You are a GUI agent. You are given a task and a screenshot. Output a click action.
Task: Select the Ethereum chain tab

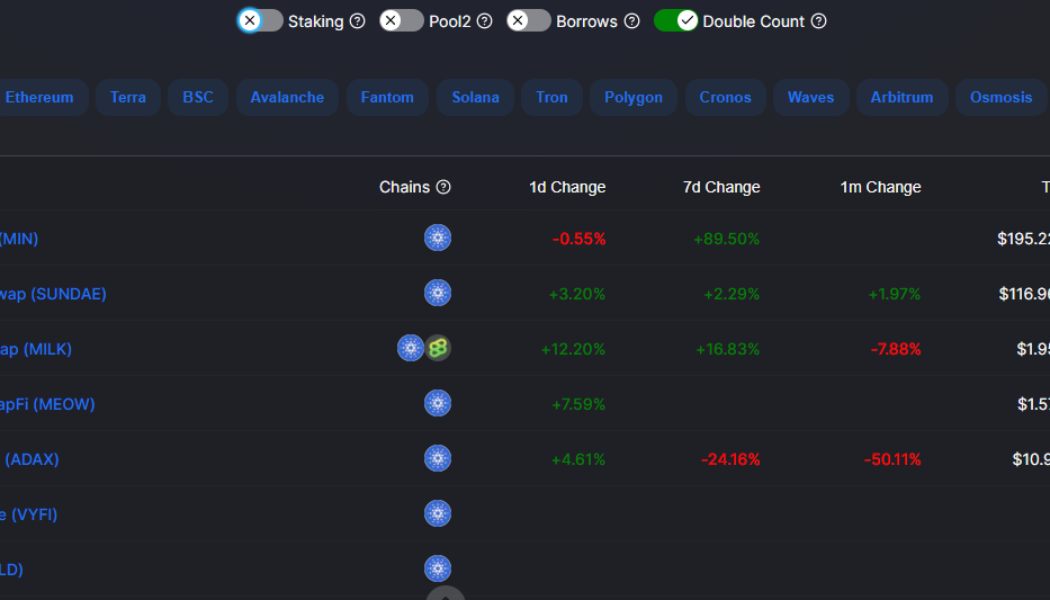(x=40, y=97)
